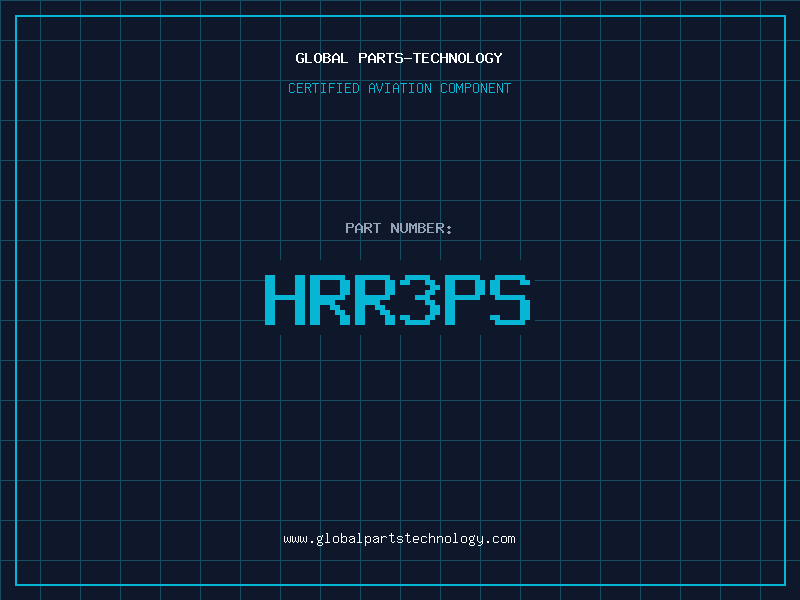Click the first R in the part number
Viewport: 800px width, 600px height.
click(329, 299)
